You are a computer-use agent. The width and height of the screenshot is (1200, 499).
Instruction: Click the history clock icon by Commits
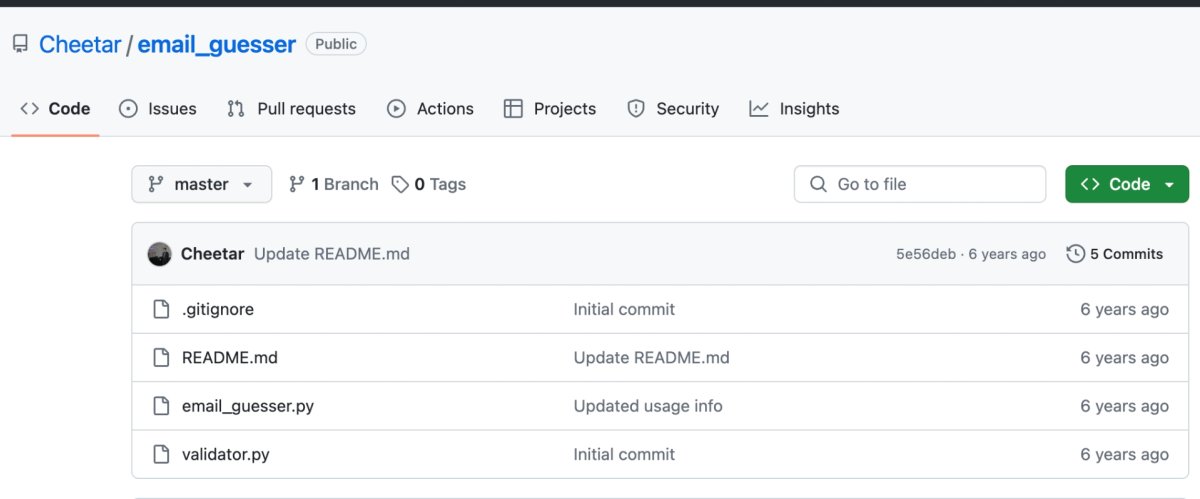click(x=1076, y=254)
